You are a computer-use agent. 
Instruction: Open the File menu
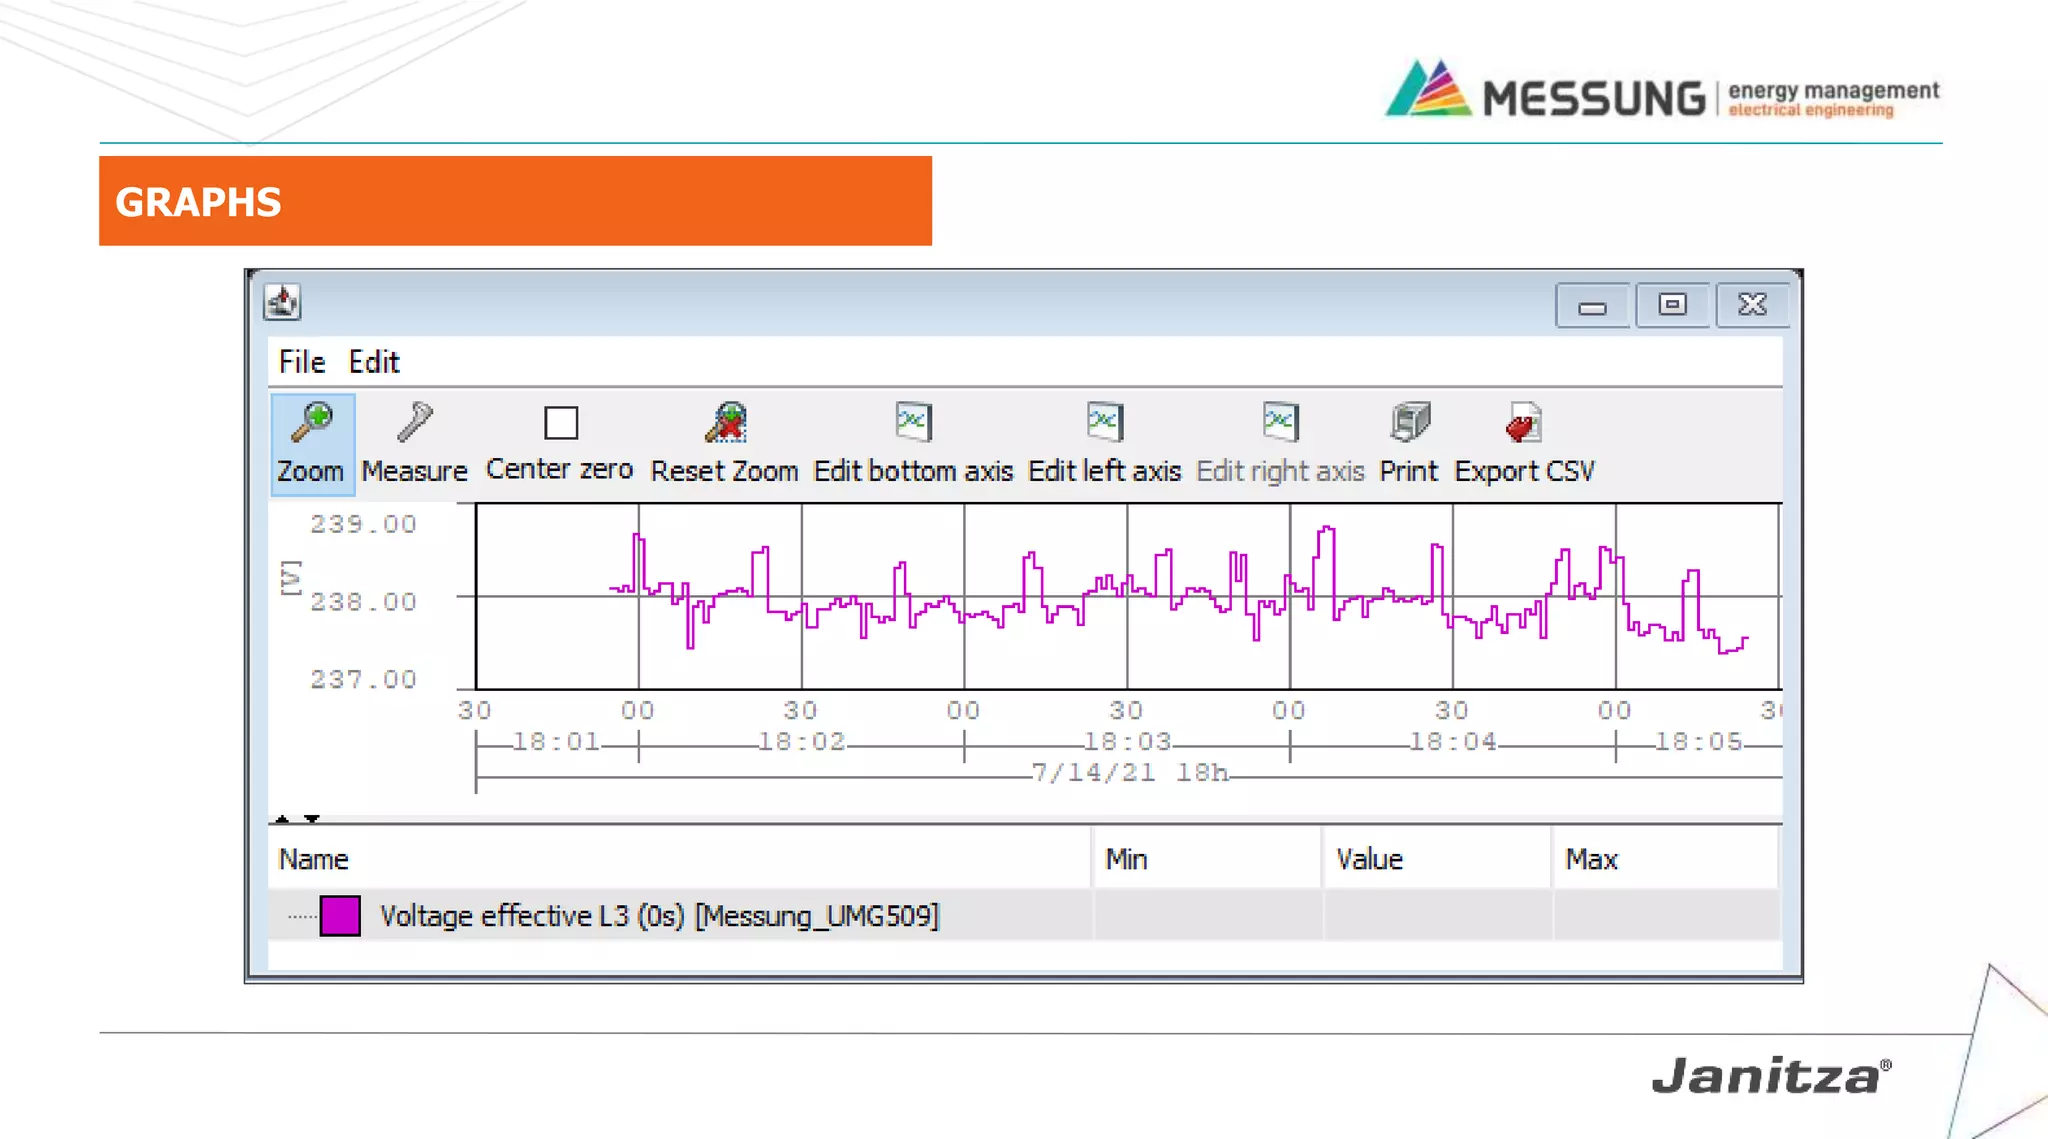click(301, 362)
